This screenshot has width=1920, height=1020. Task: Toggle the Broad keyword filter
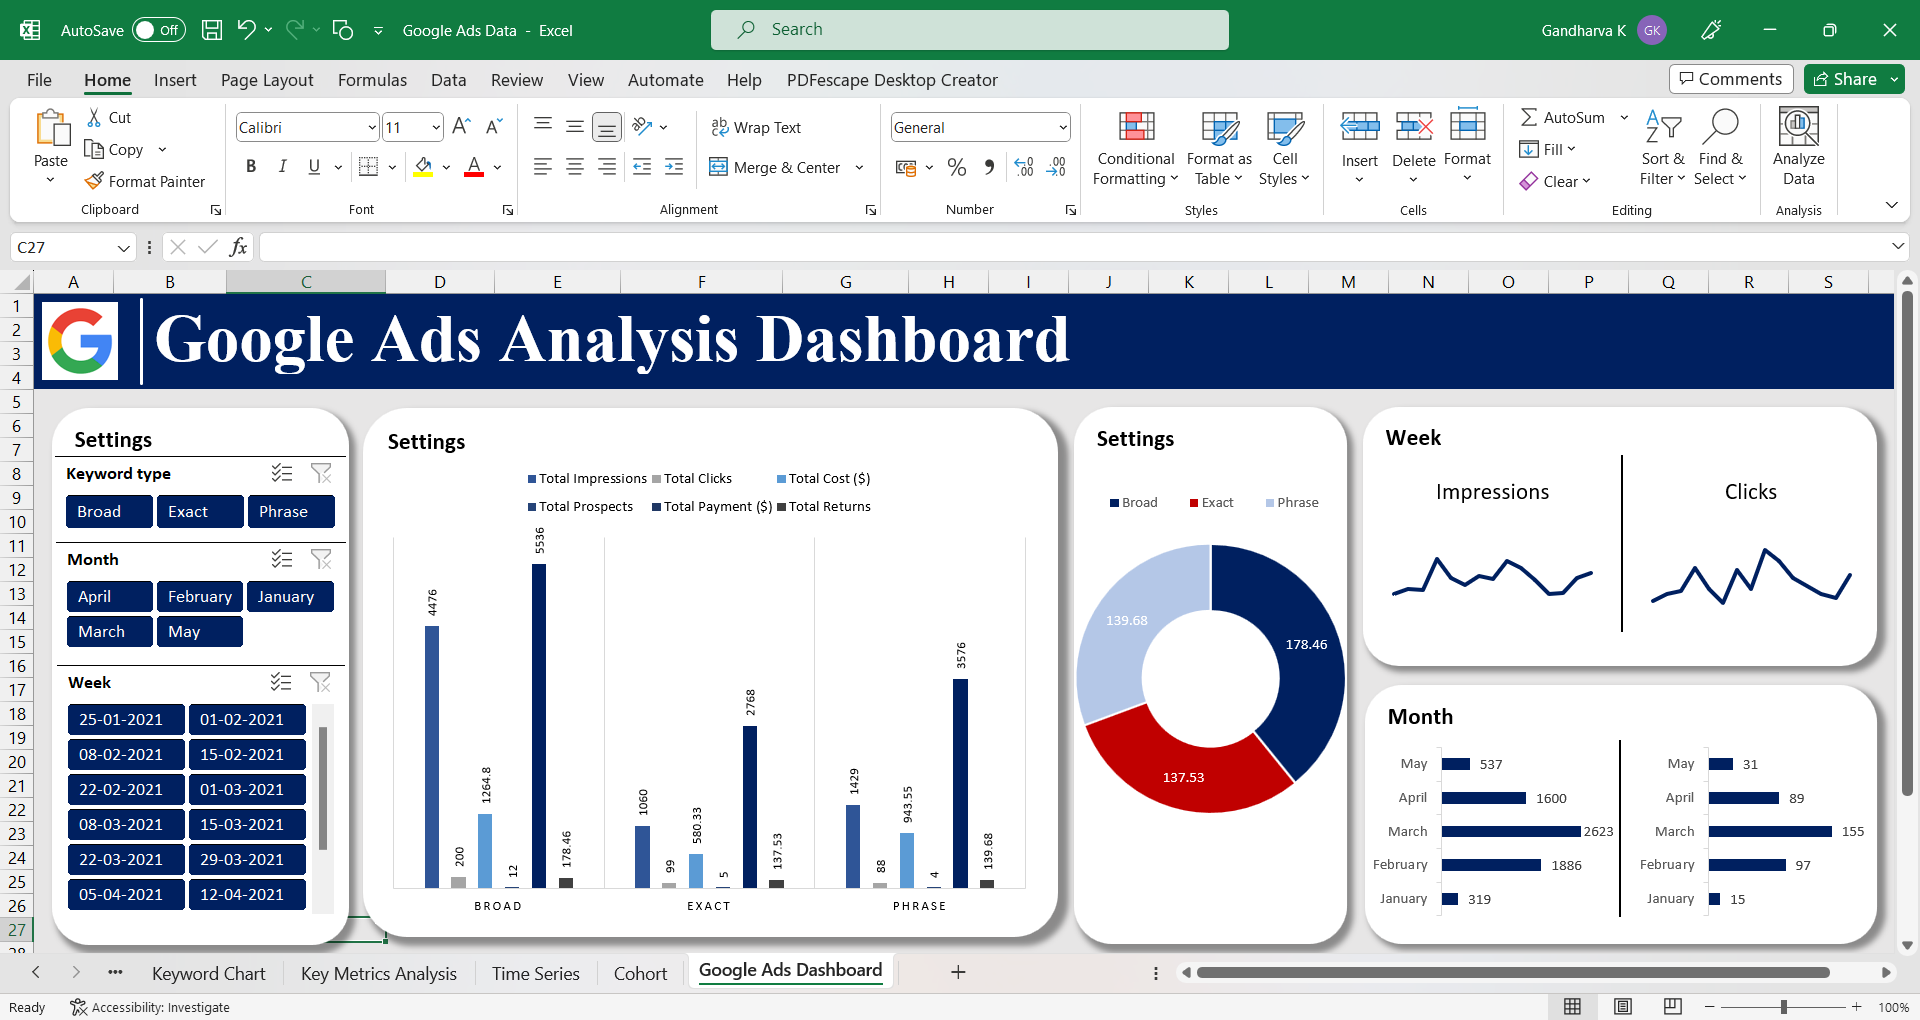click(110, 511)
